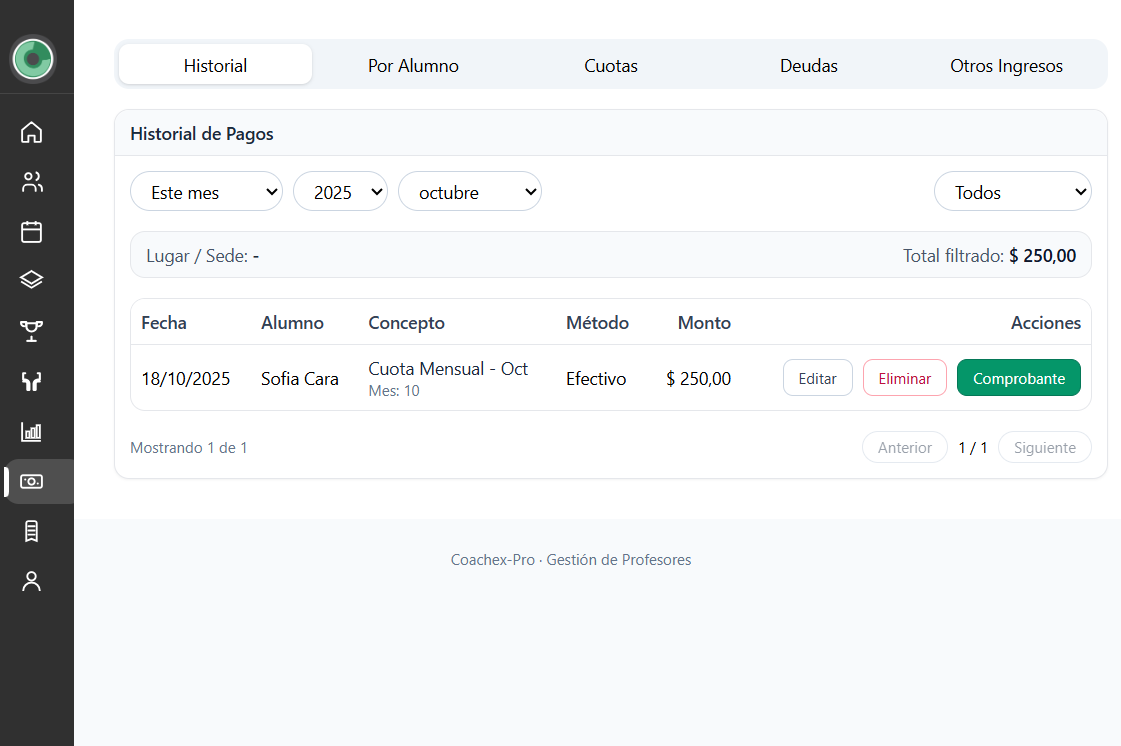This screenshot has height=746, width=1121.
Task: Open the 2025 year dropdown
Action: 339,192
